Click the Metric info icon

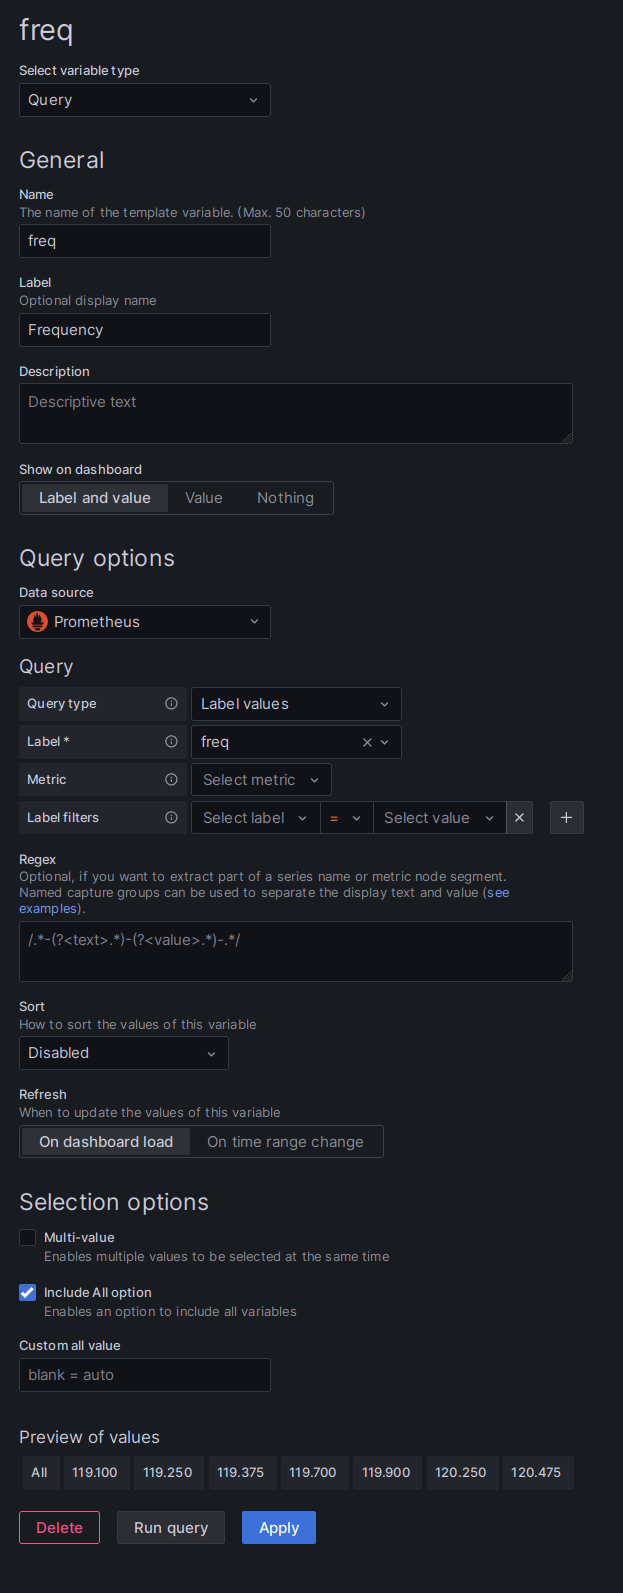171,779
